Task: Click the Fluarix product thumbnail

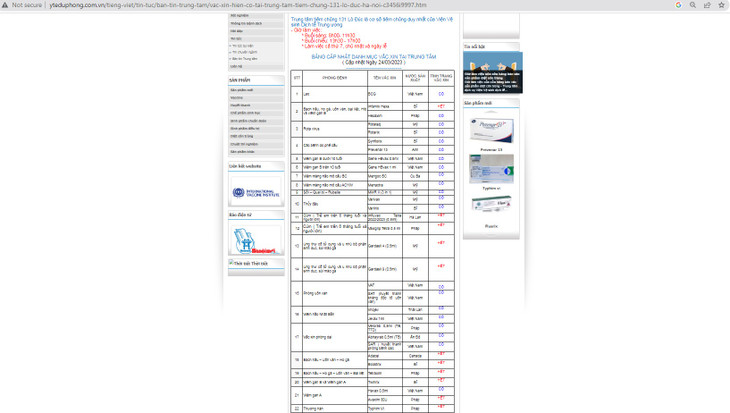Action: [491, 205]
